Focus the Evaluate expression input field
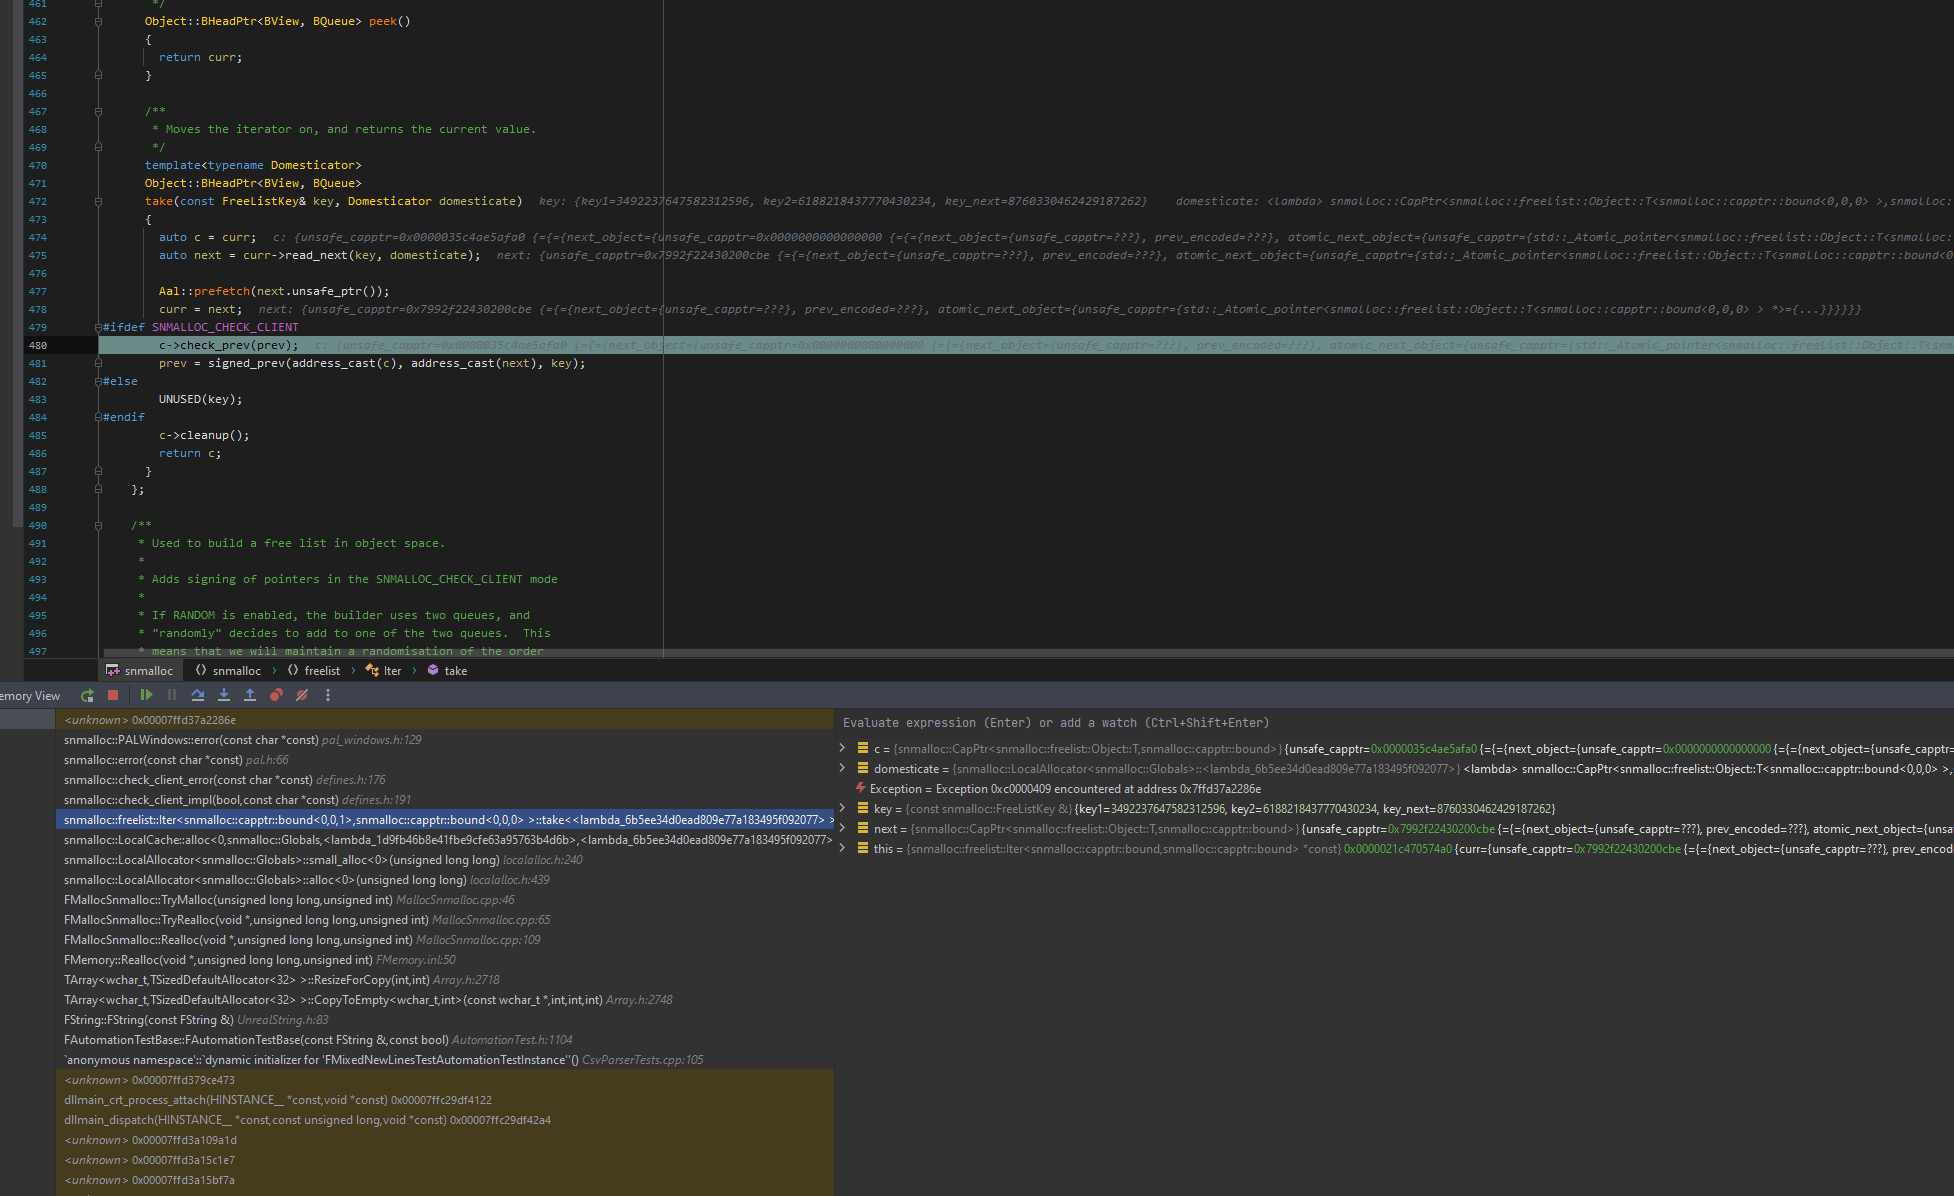 (1394, 723)
